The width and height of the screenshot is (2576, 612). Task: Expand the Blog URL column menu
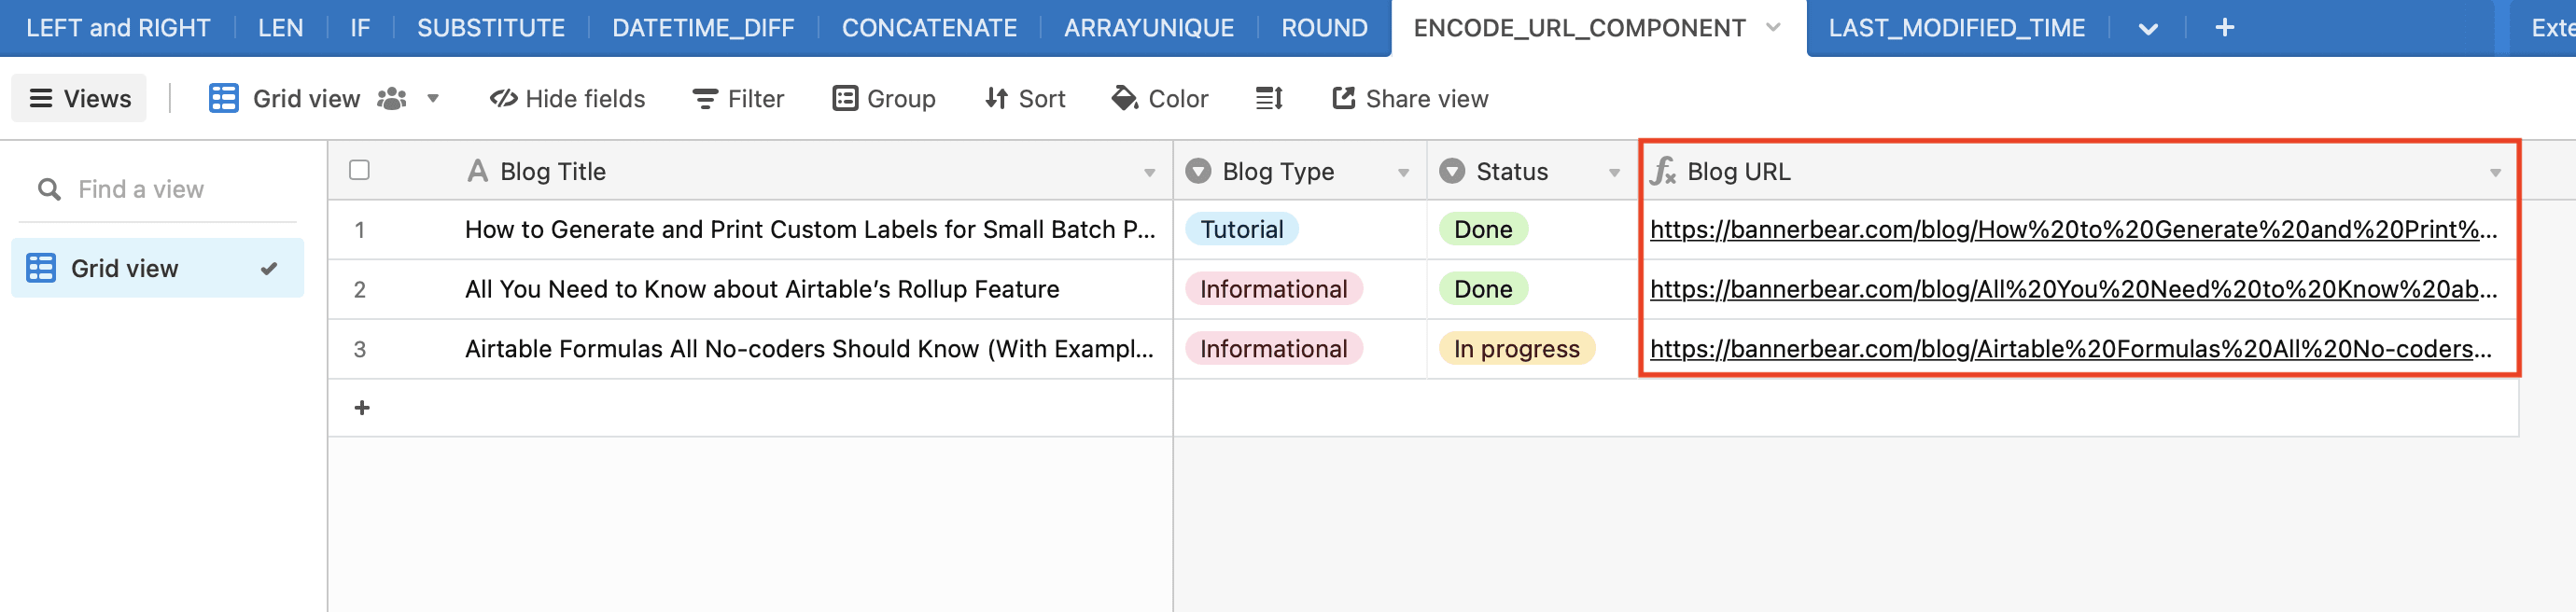coord(2495,173)
